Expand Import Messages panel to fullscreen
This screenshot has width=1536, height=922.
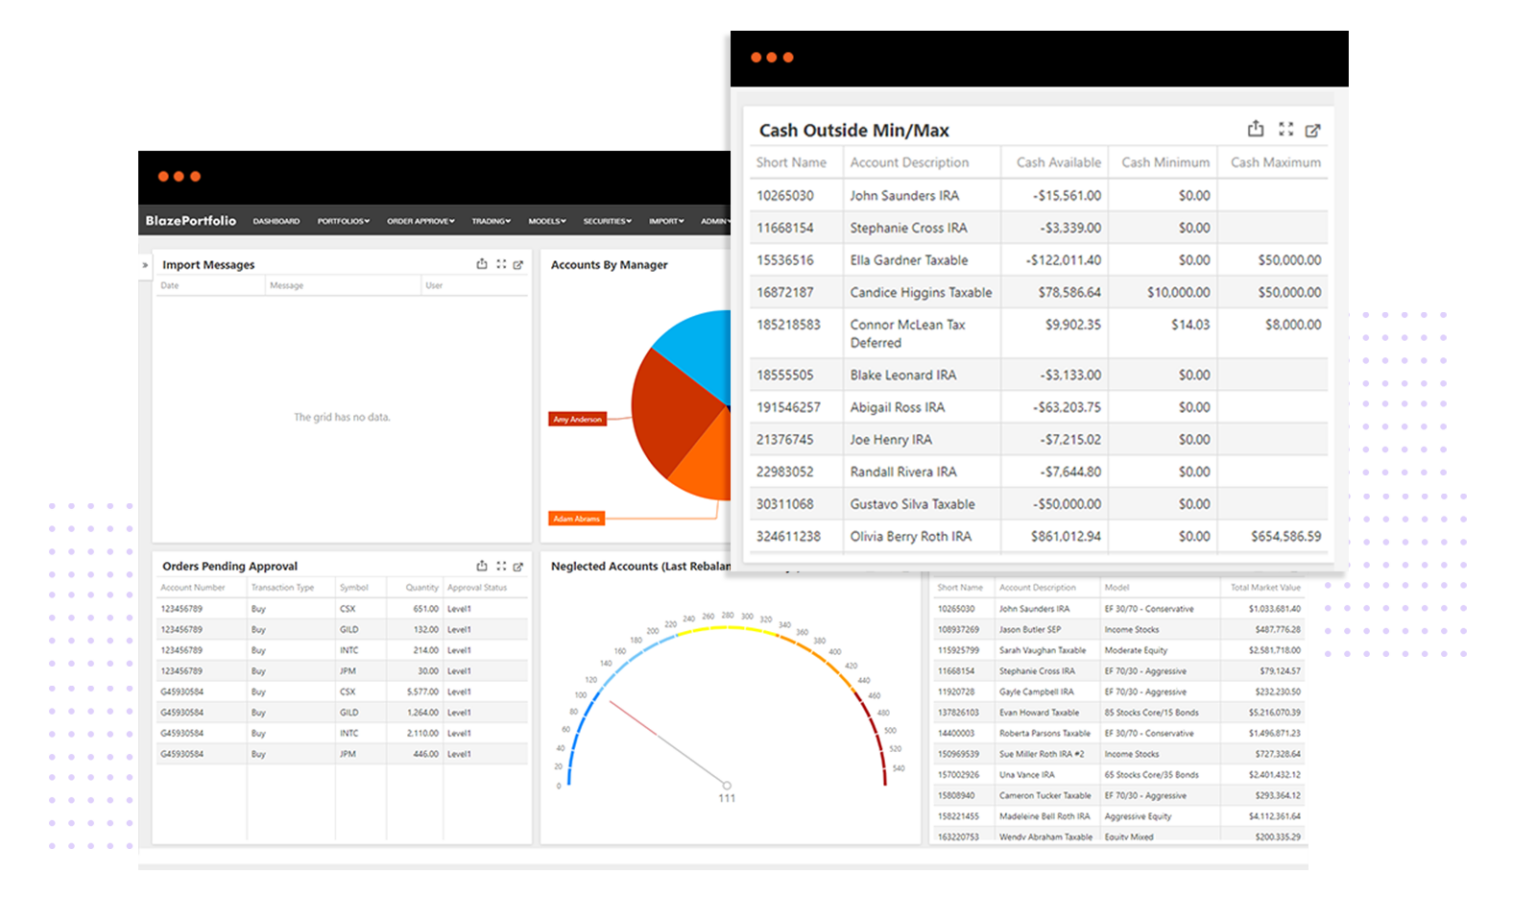pyautogui.click(x=501, y=263)
